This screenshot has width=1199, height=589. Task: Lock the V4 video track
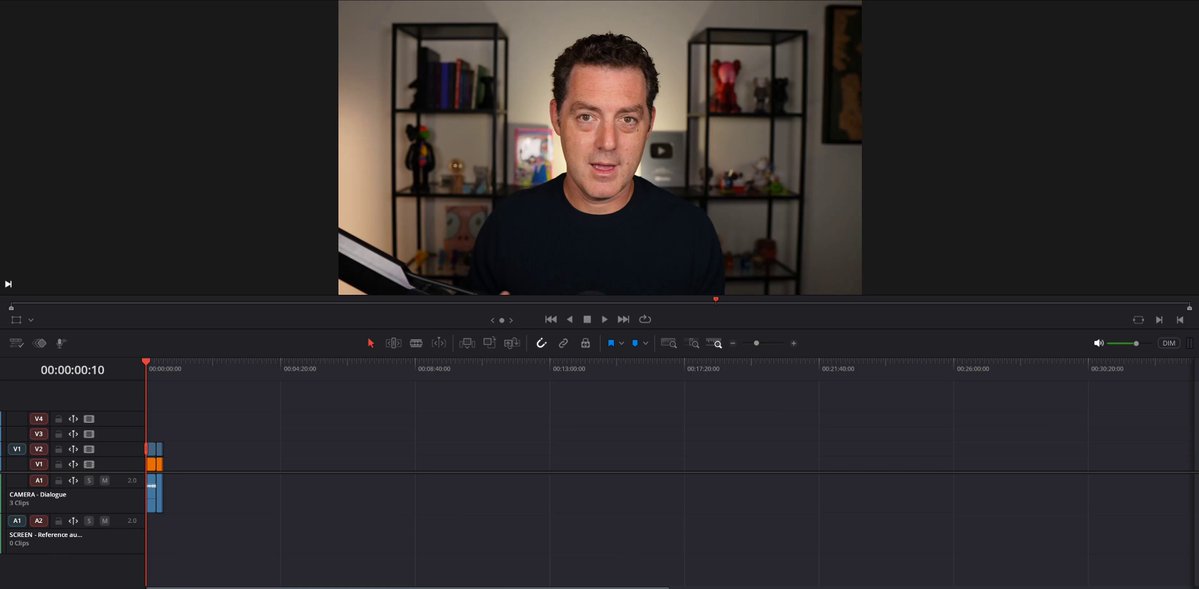point(59,419)
